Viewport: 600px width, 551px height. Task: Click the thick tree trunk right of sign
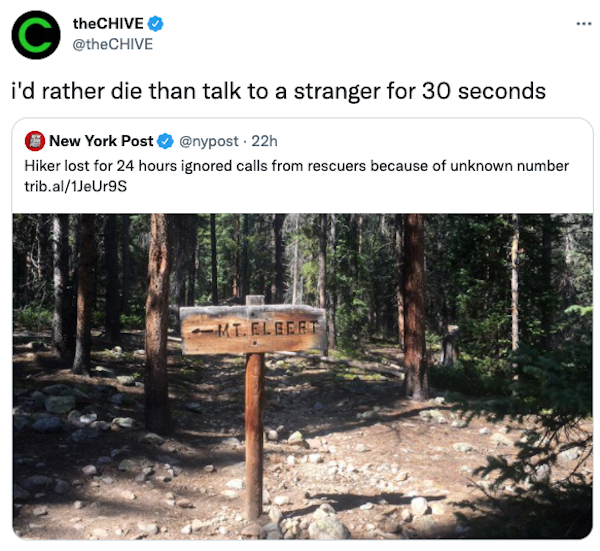pos(416,306)
